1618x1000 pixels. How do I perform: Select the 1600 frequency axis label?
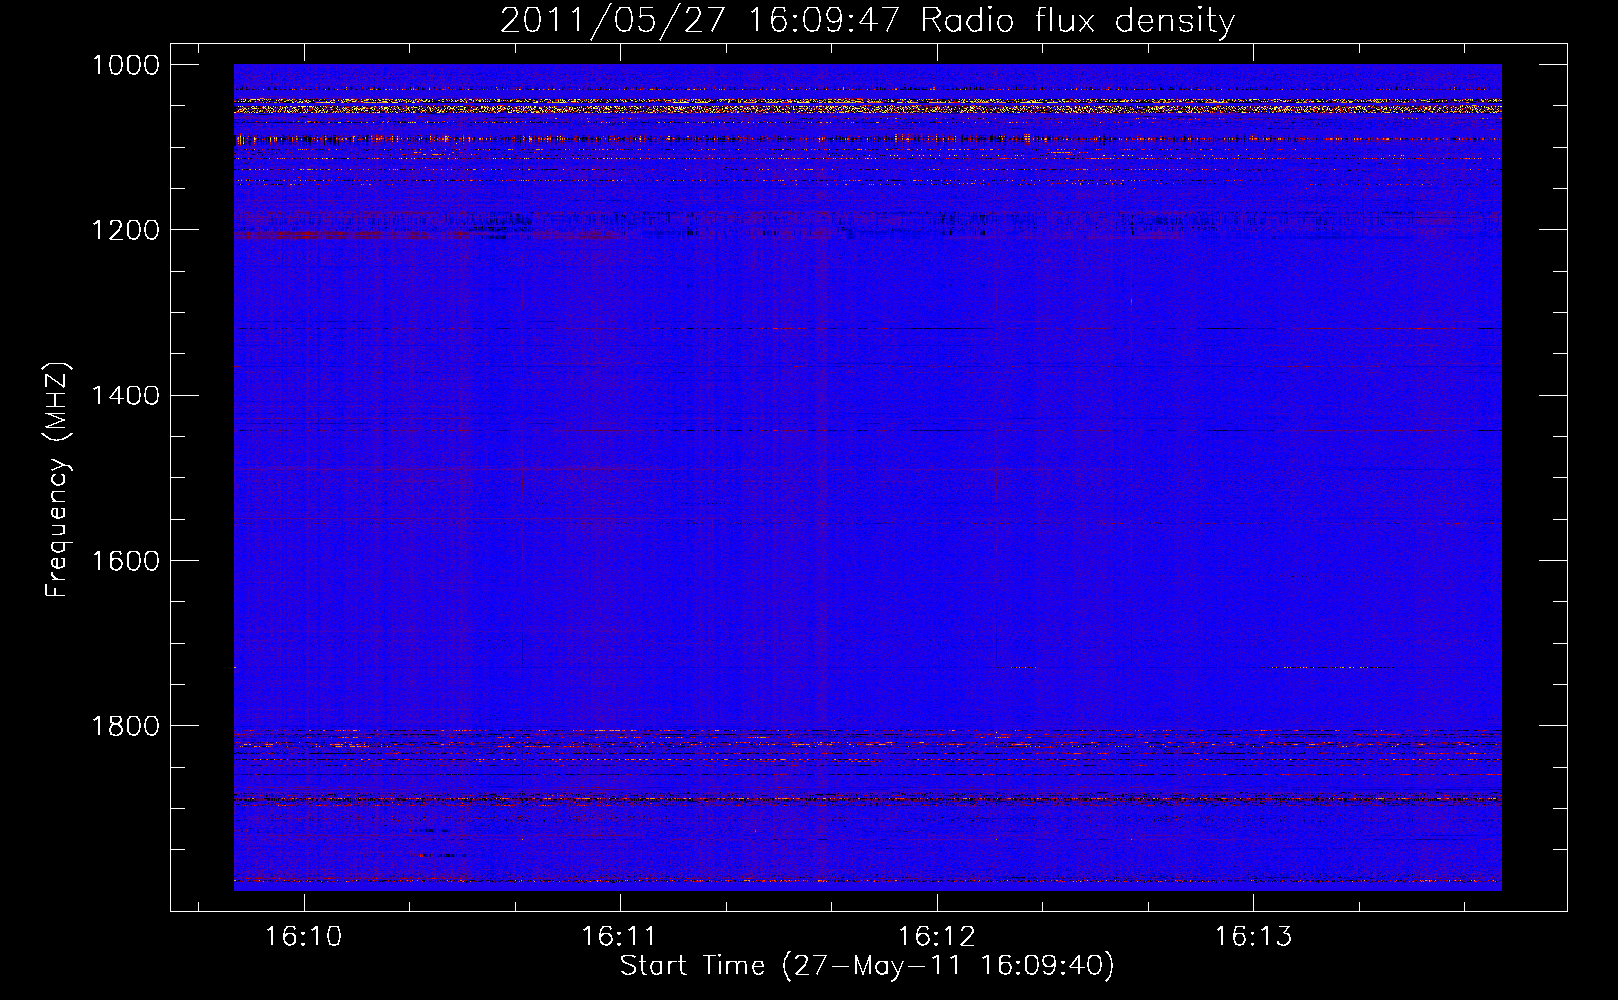[126, 561]
